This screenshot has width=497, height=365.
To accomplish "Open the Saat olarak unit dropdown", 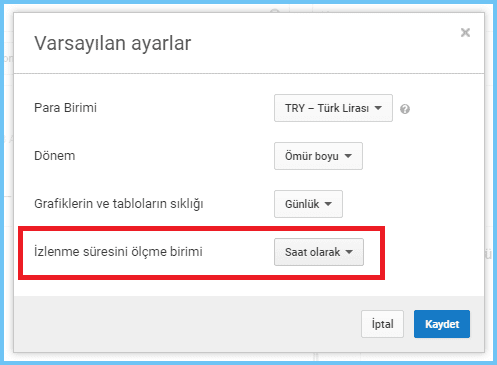I will (319, 252).
